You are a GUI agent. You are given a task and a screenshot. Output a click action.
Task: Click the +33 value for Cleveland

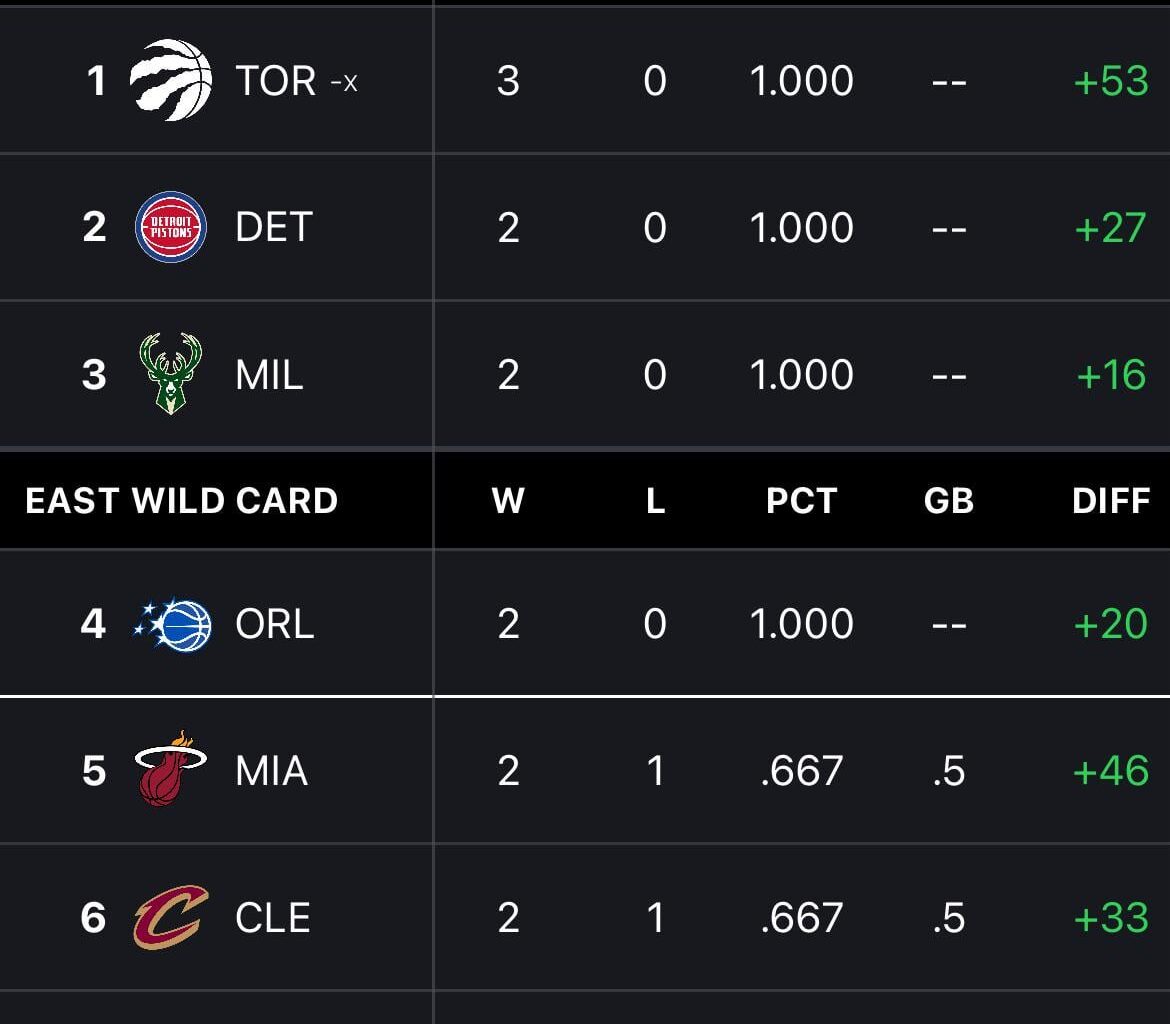coord(1112,917)
